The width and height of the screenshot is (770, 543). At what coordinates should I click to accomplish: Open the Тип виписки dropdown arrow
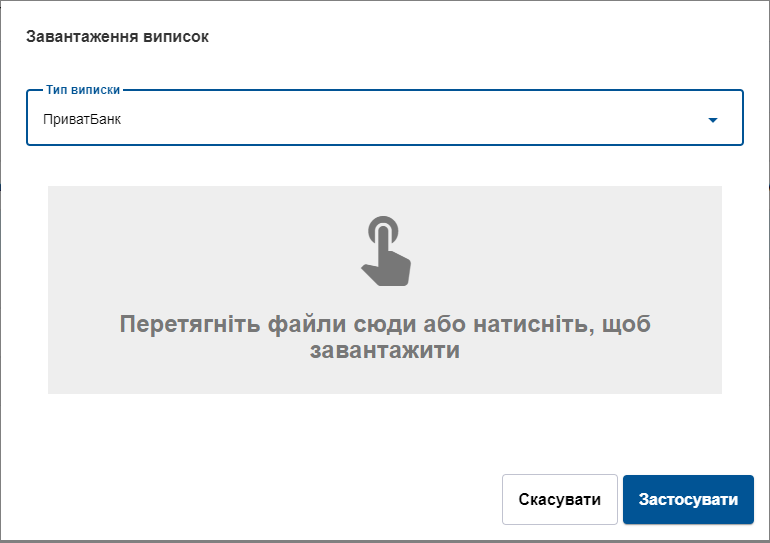(x=713, y=120)
